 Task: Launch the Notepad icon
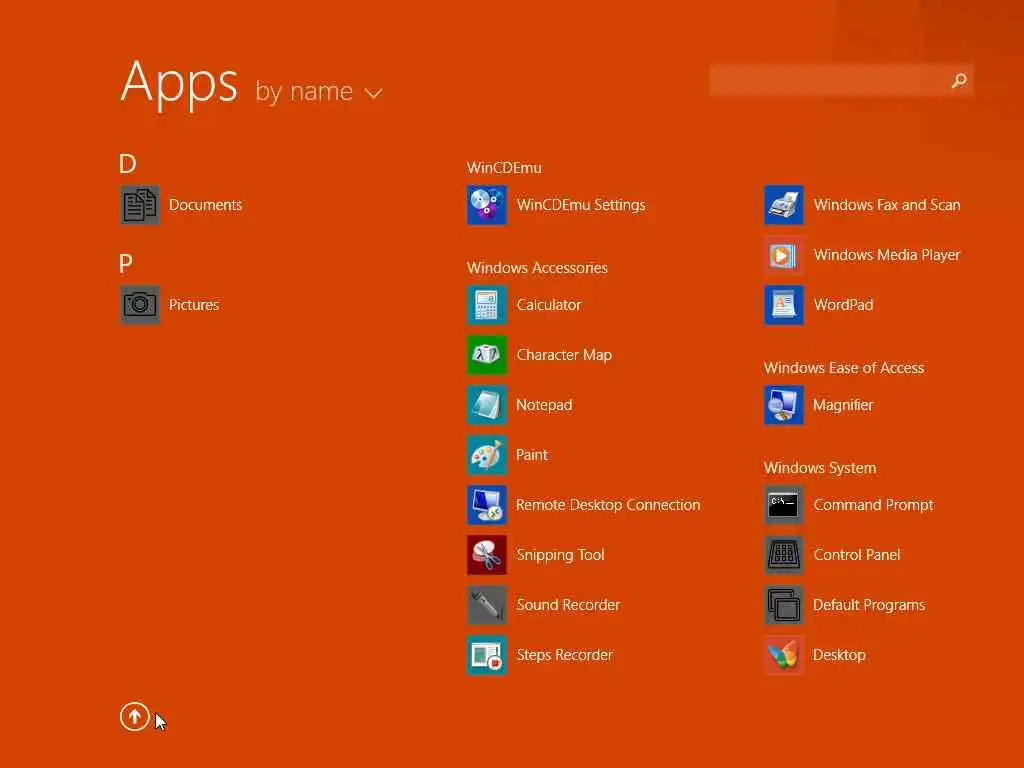point(487,405)
